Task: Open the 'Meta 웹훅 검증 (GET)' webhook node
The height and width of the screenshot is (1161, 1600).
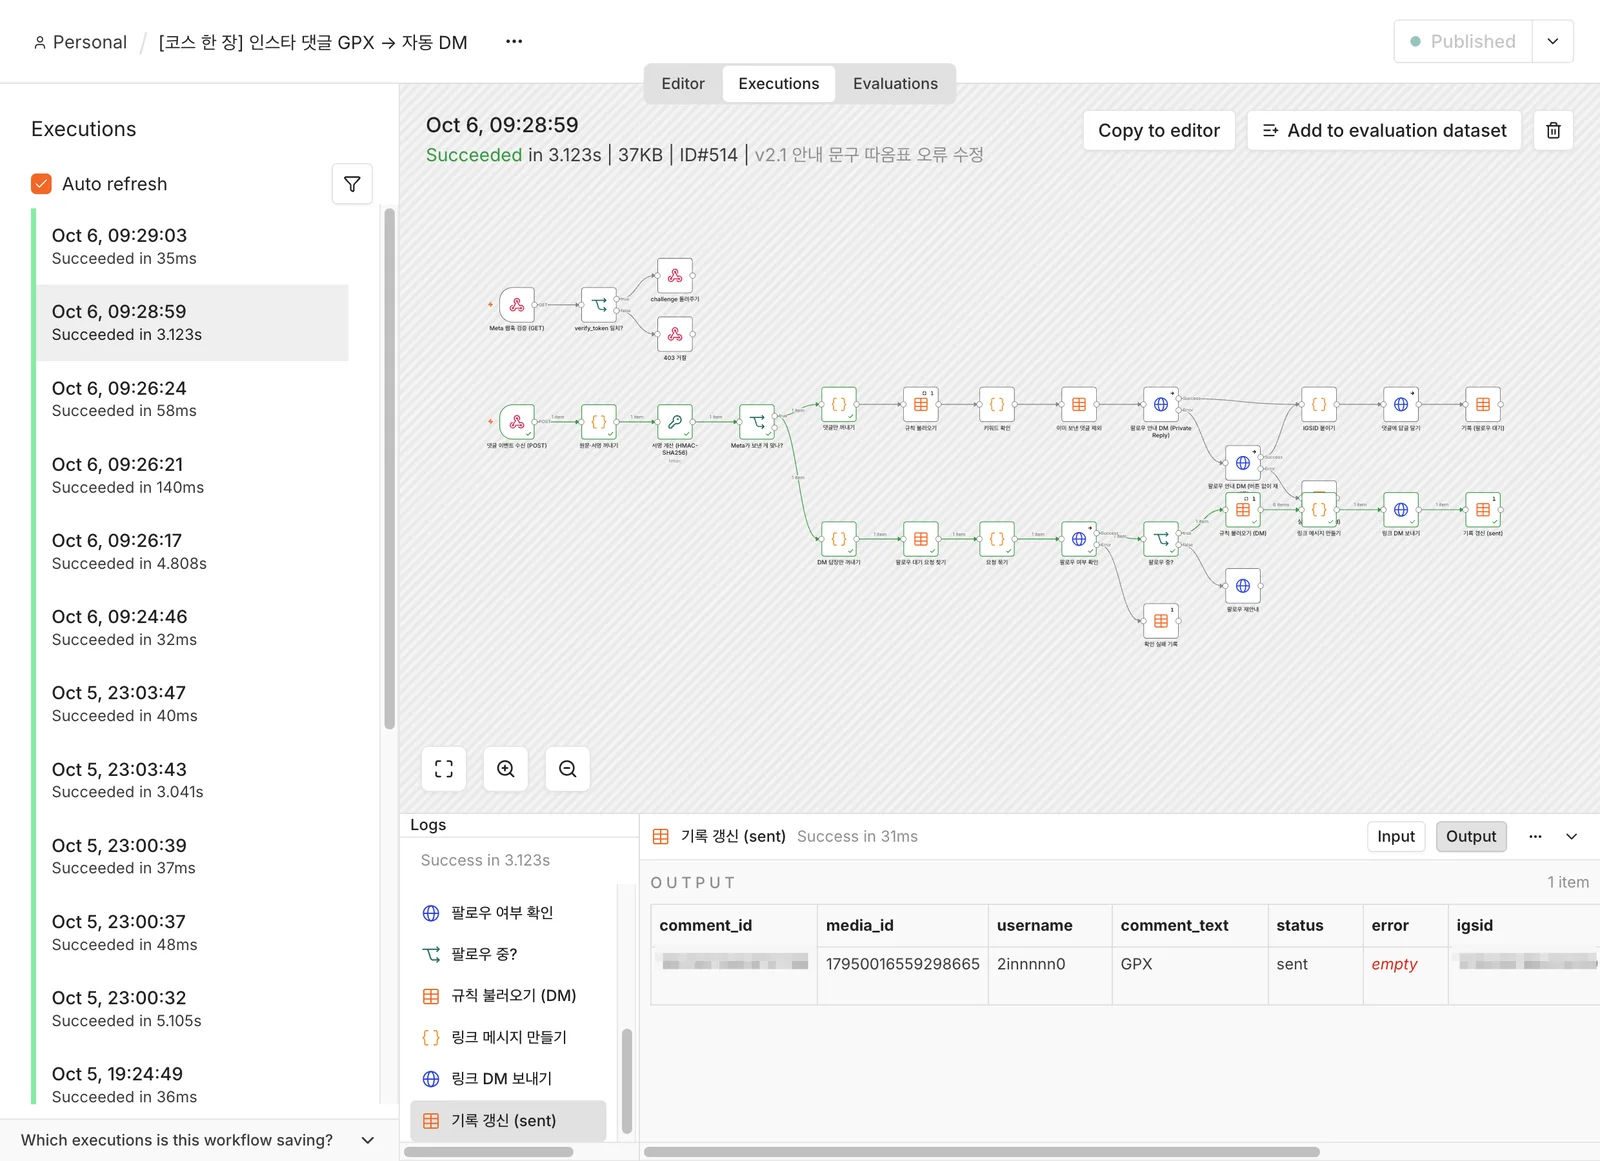Action: [x=517, y=305]
